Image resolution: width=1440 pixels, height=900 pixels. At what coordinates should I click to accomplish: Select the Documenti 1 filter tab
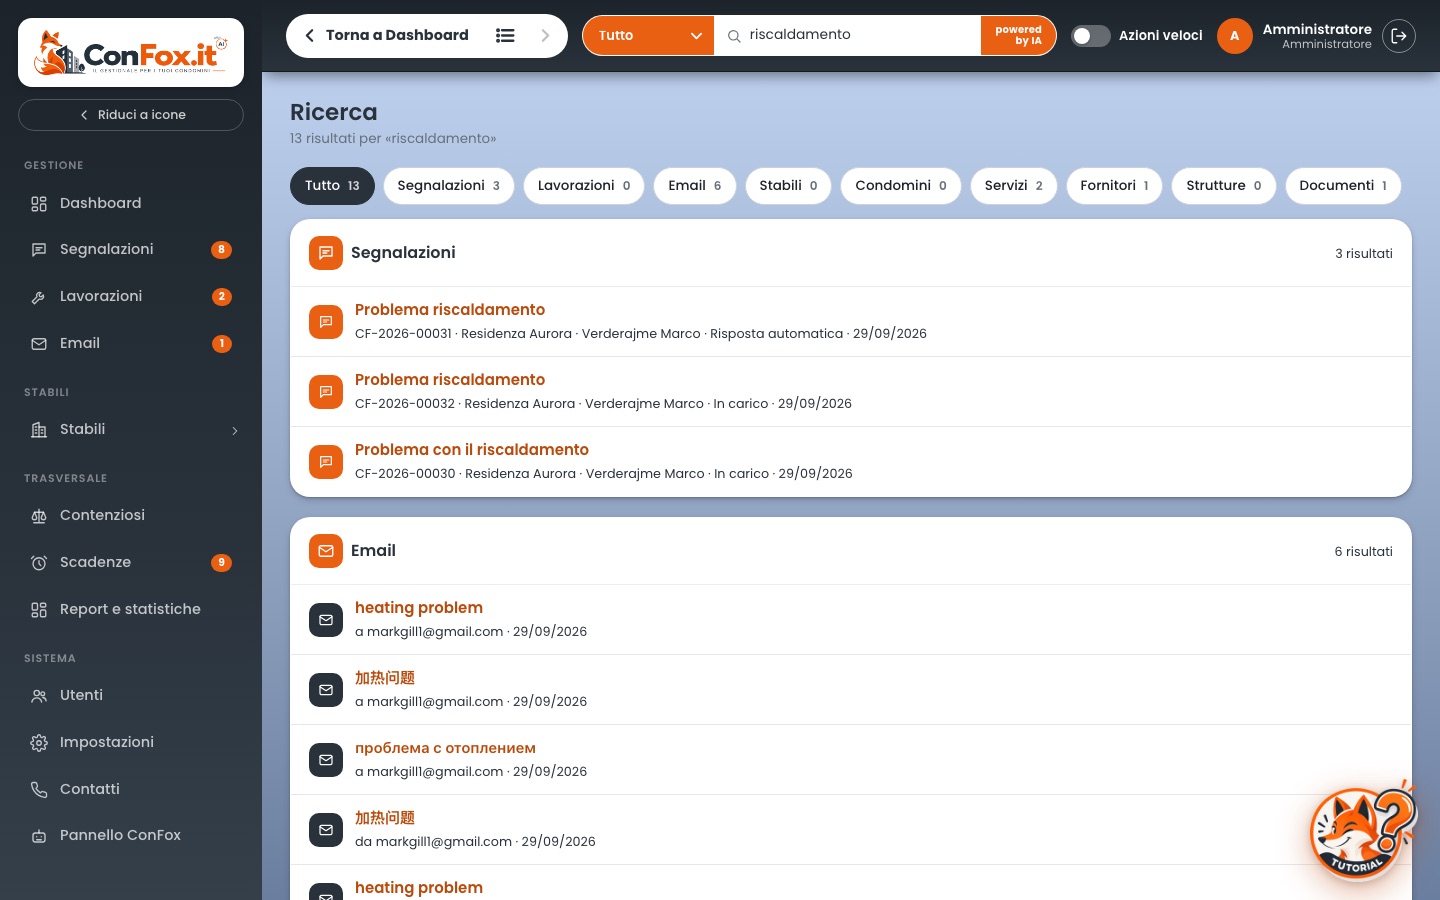[1343, 186]
